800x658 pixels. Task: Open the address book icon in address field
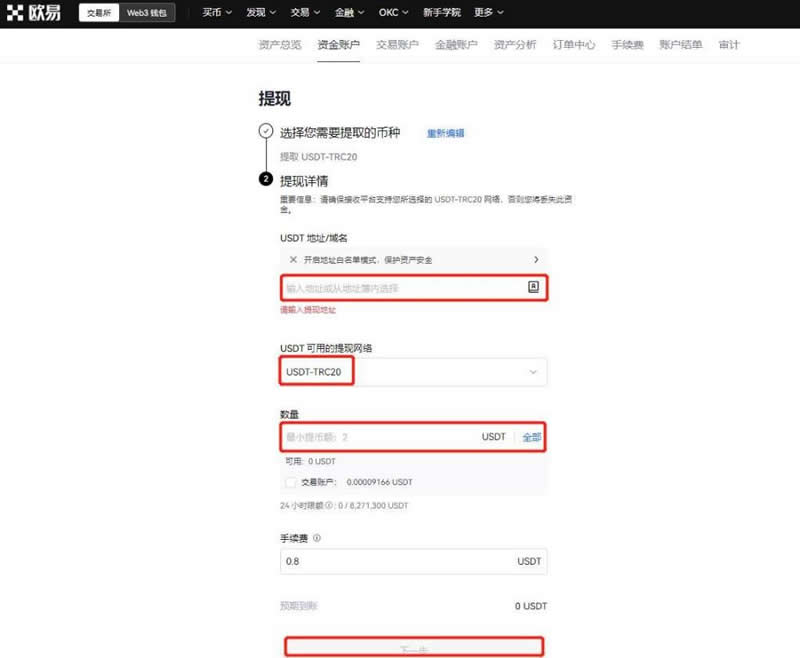click(x=533, y=287)
